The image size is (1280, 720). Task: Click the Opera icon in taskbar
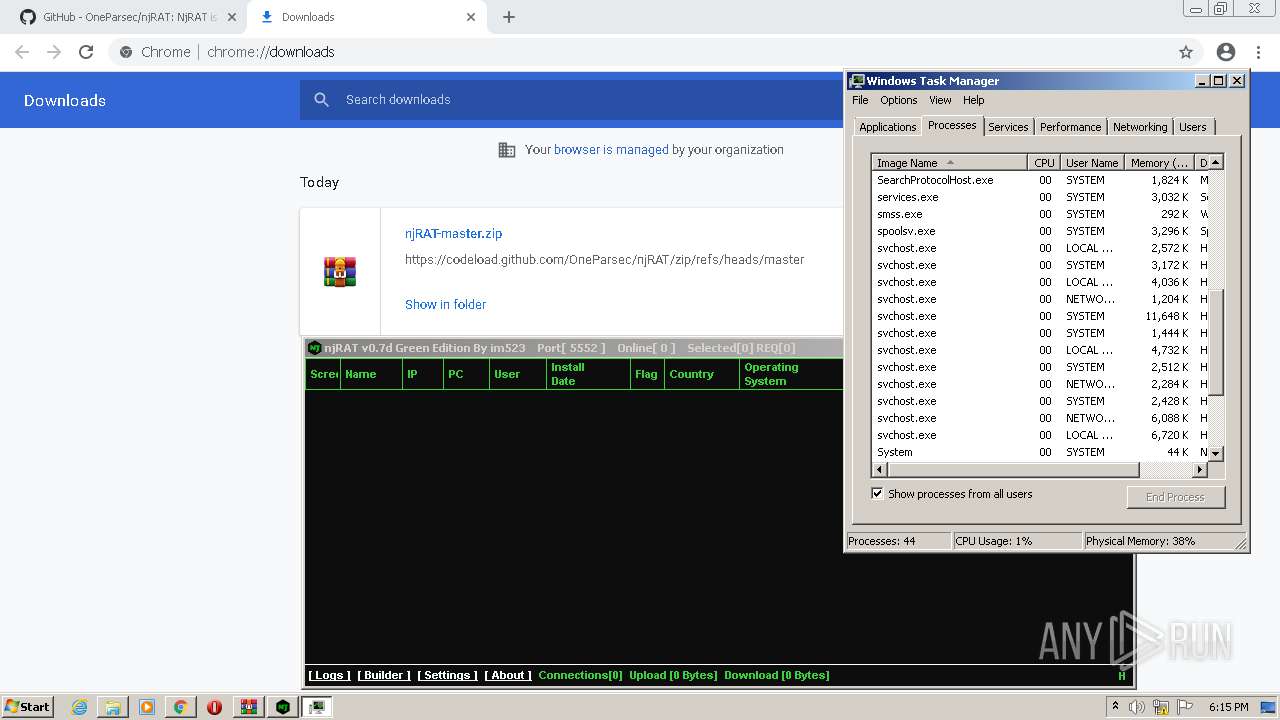click(214, 707)
